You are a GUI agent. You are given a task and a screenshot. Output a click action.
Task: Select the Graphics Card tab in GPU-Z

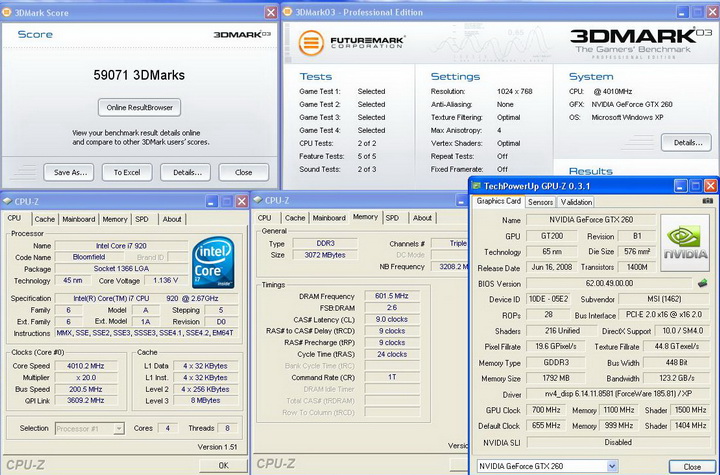pos(498,201)
